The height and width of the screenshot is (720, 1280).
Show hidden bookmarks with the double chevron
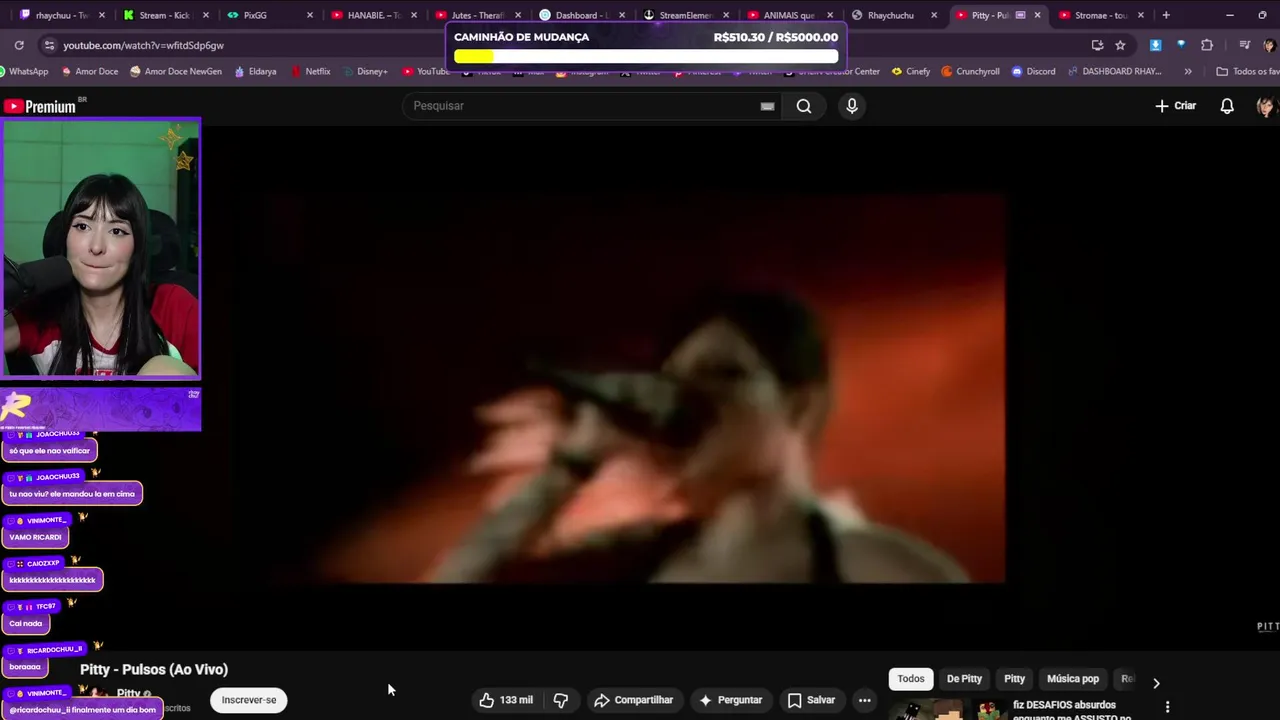click(1188, 71)
